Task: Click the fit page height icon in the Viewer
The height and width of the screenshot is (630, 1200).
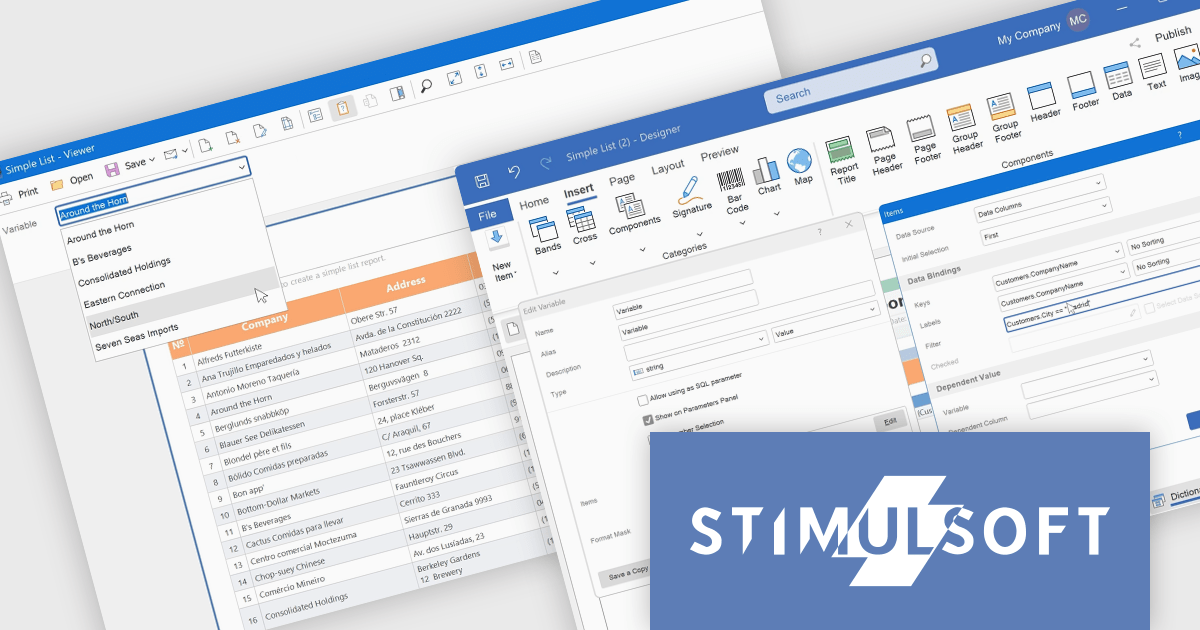Action: (x=480, y=71)
